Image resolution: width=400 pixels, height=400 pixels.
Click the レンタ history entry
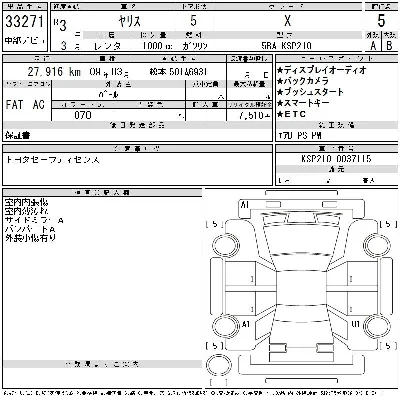107,46
